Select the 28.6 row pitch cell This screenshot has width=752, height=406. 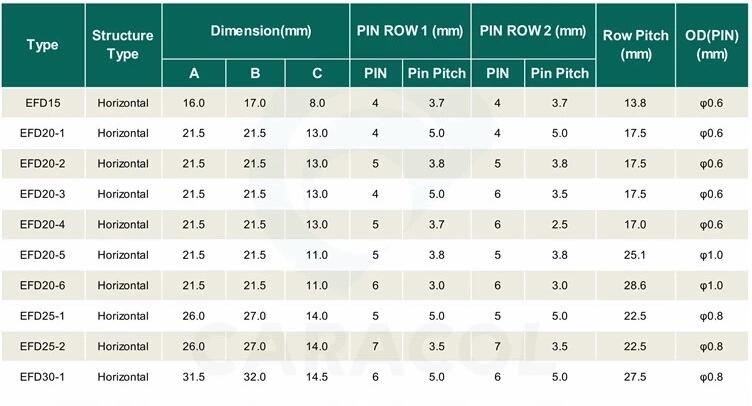click(636, 285)
